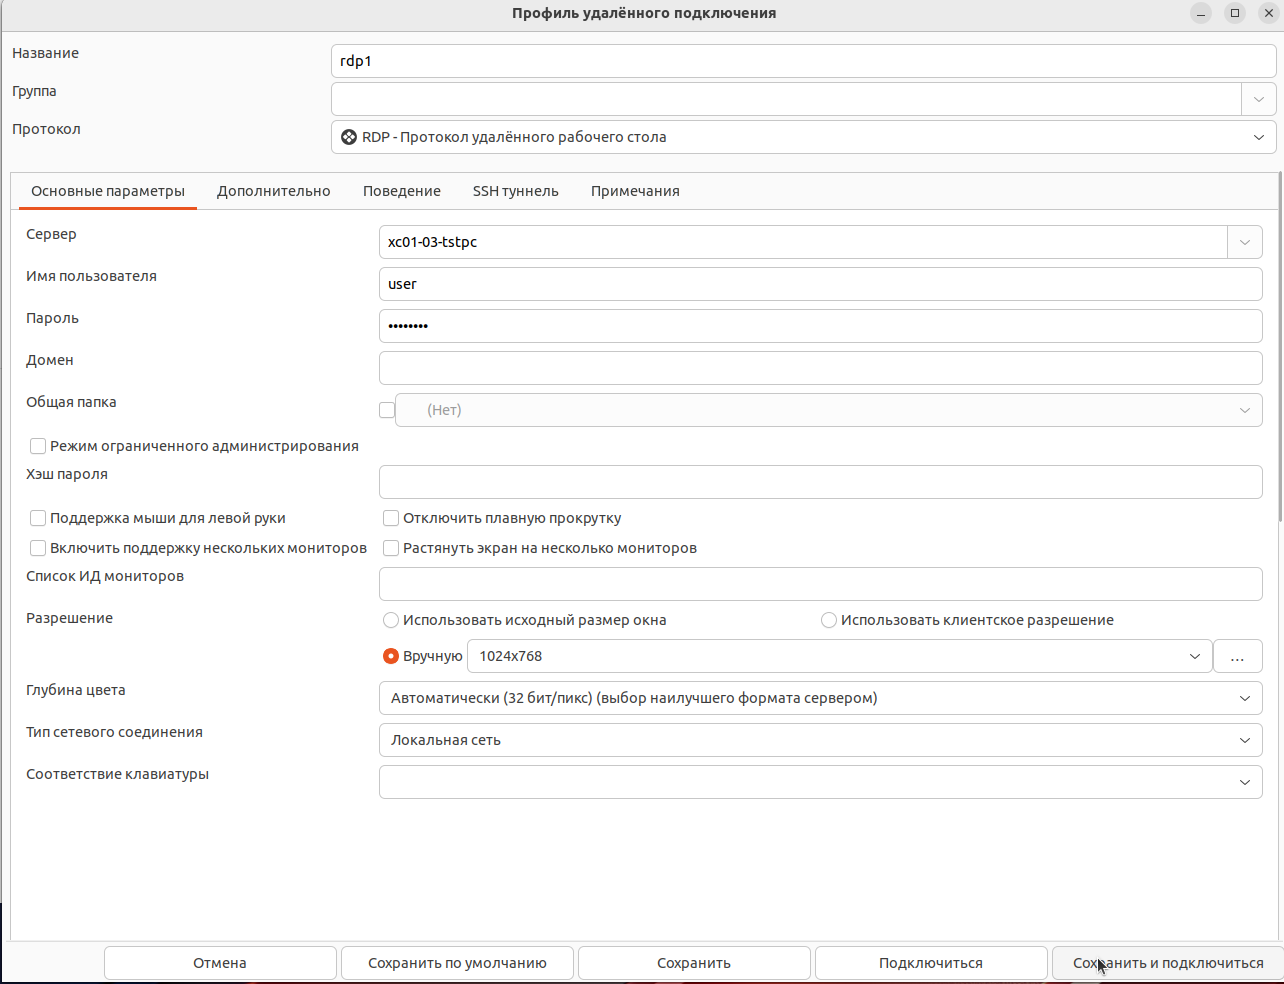Minimize the connection profile window
Image resolution: width=1284 pixels, height=984 pixels.
pos(1201,13)
